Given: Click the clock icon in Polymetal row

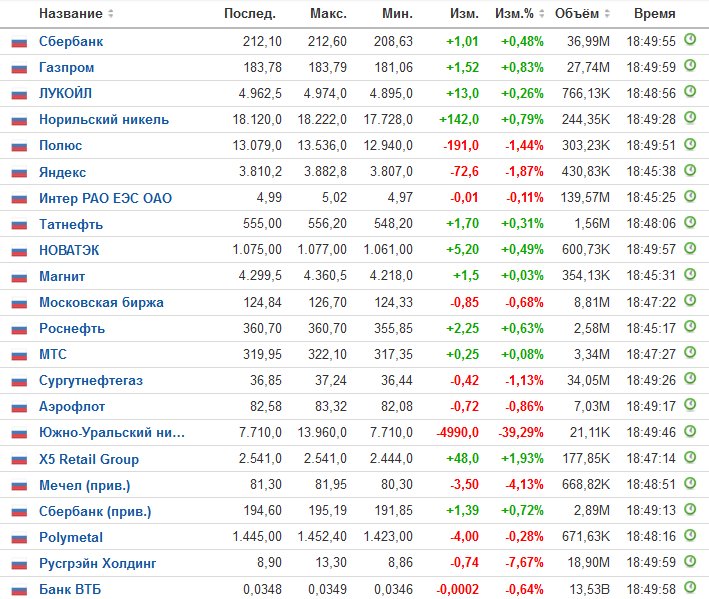Looking at the screenshot, I should 690,535.
